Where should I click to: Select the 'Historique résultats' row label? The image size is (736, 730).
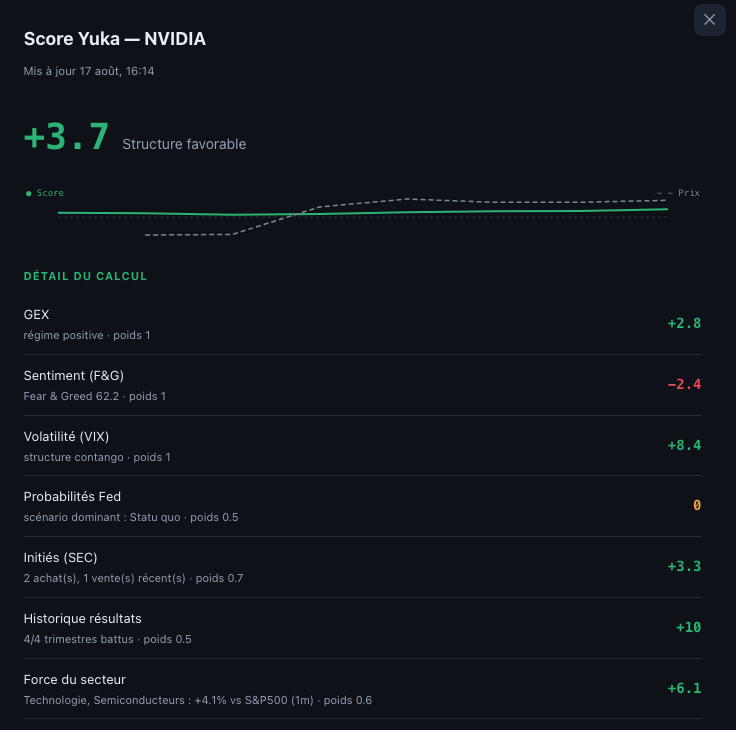(83, 619)
